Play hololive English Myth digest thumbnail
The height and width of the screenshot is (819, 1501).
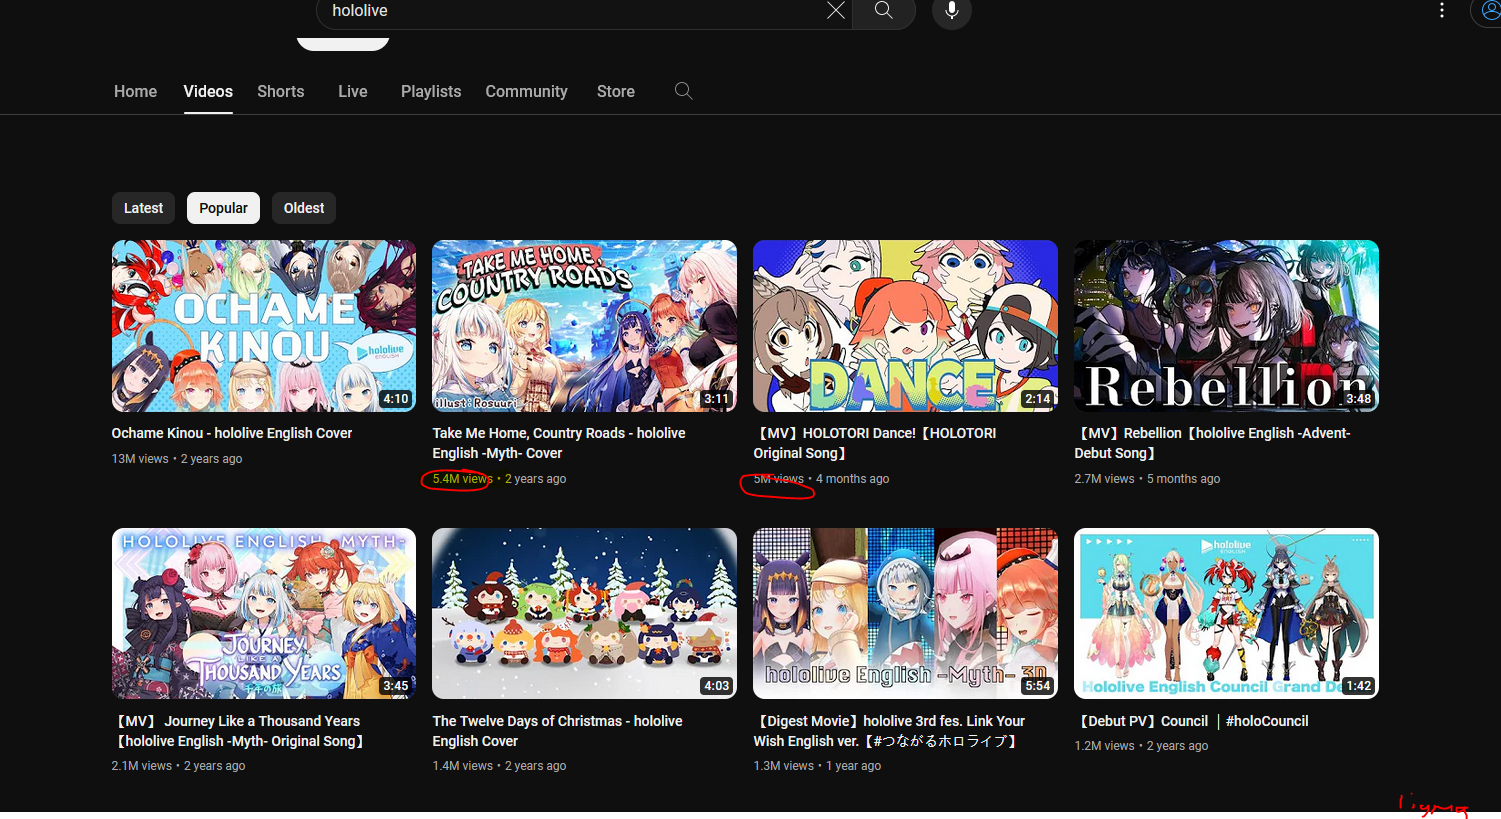pos(905,613)
